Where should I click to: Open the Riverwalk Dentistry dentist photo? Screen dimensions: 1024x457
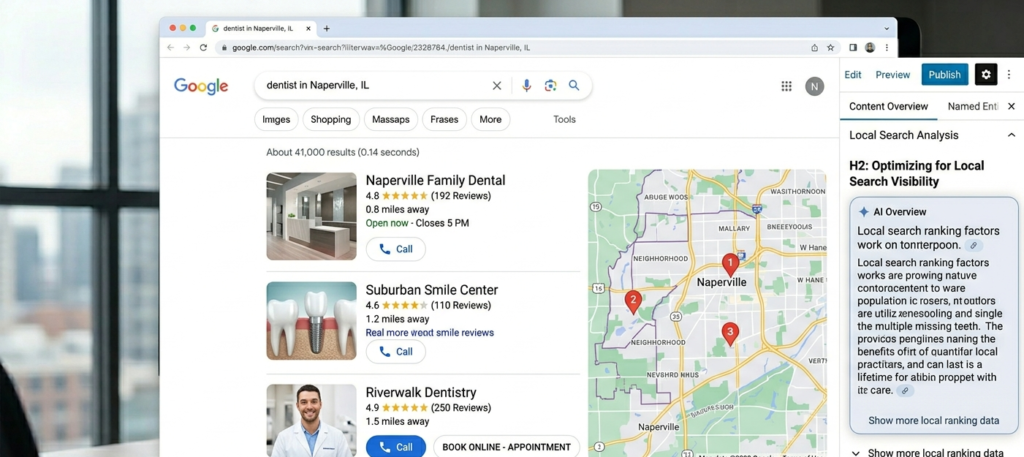click(x=312, y=420)
